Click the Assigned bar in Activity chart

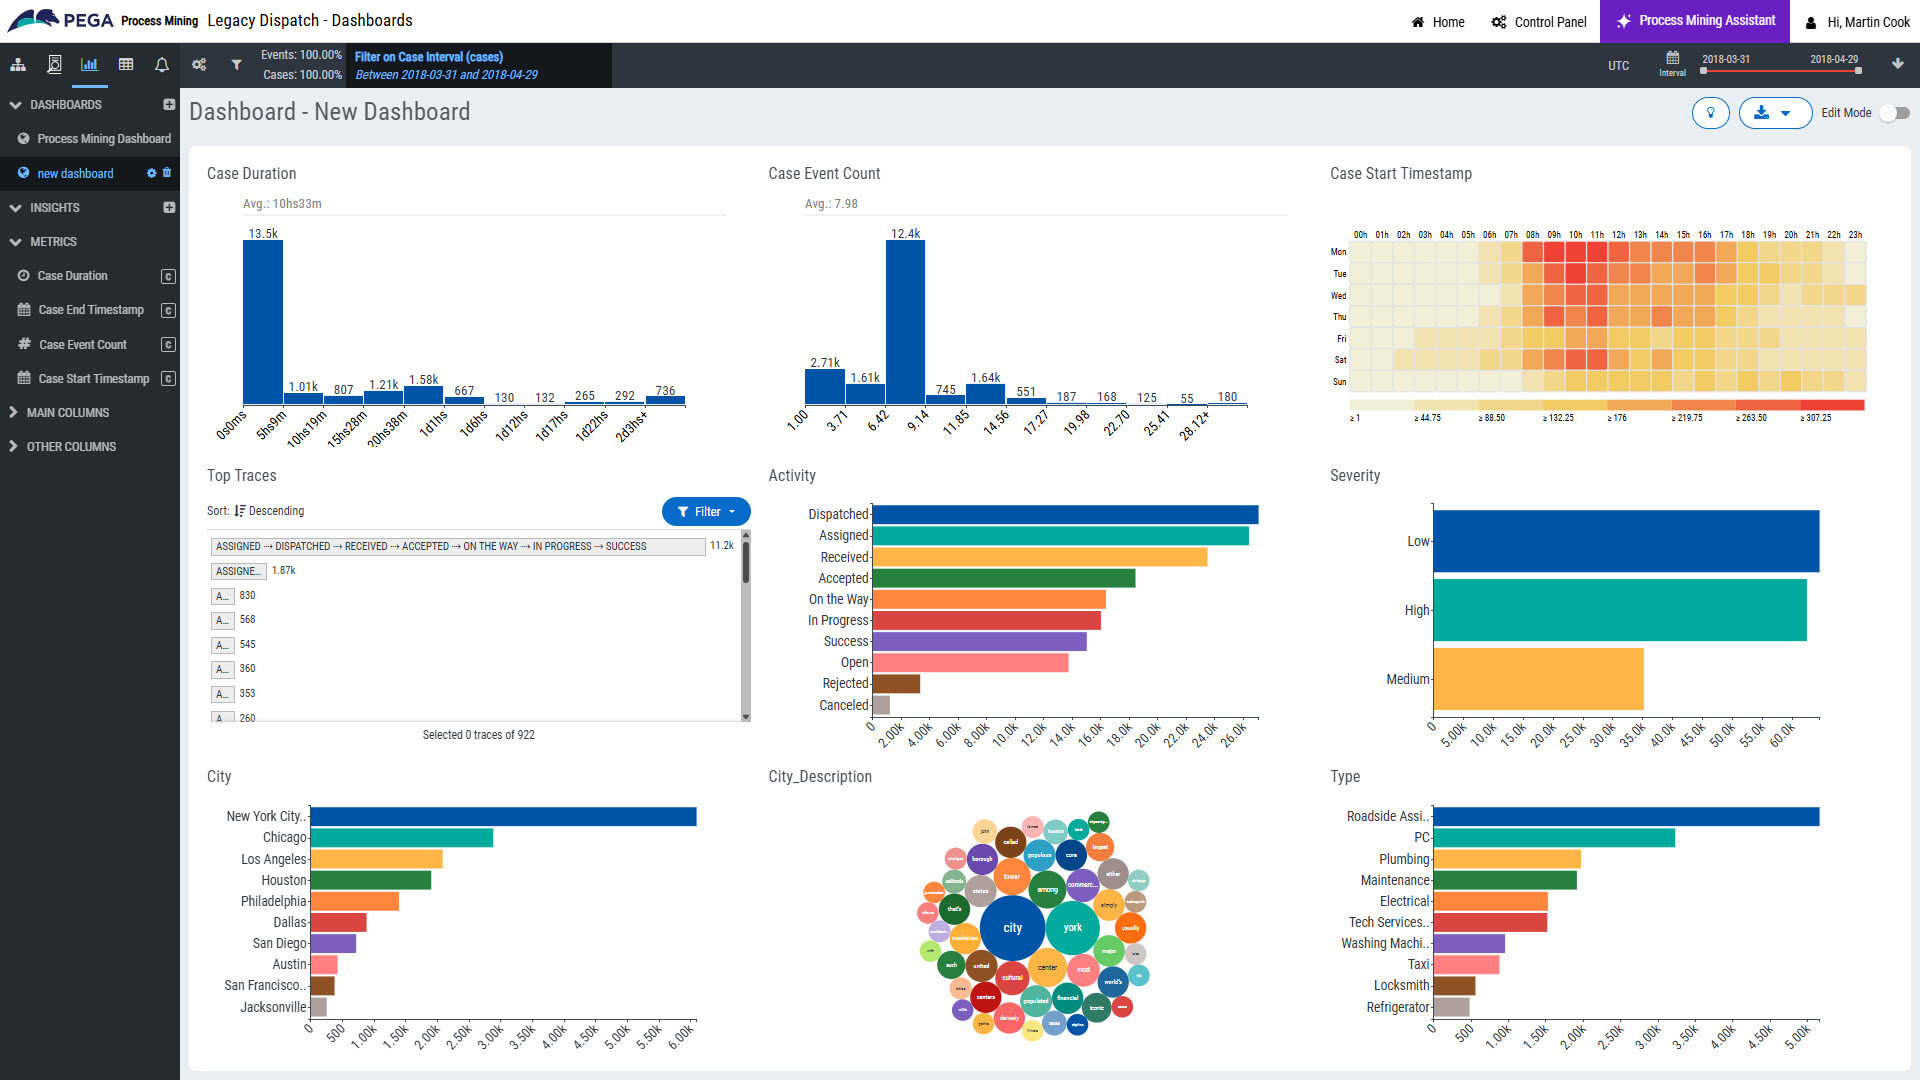point(1061,536)
